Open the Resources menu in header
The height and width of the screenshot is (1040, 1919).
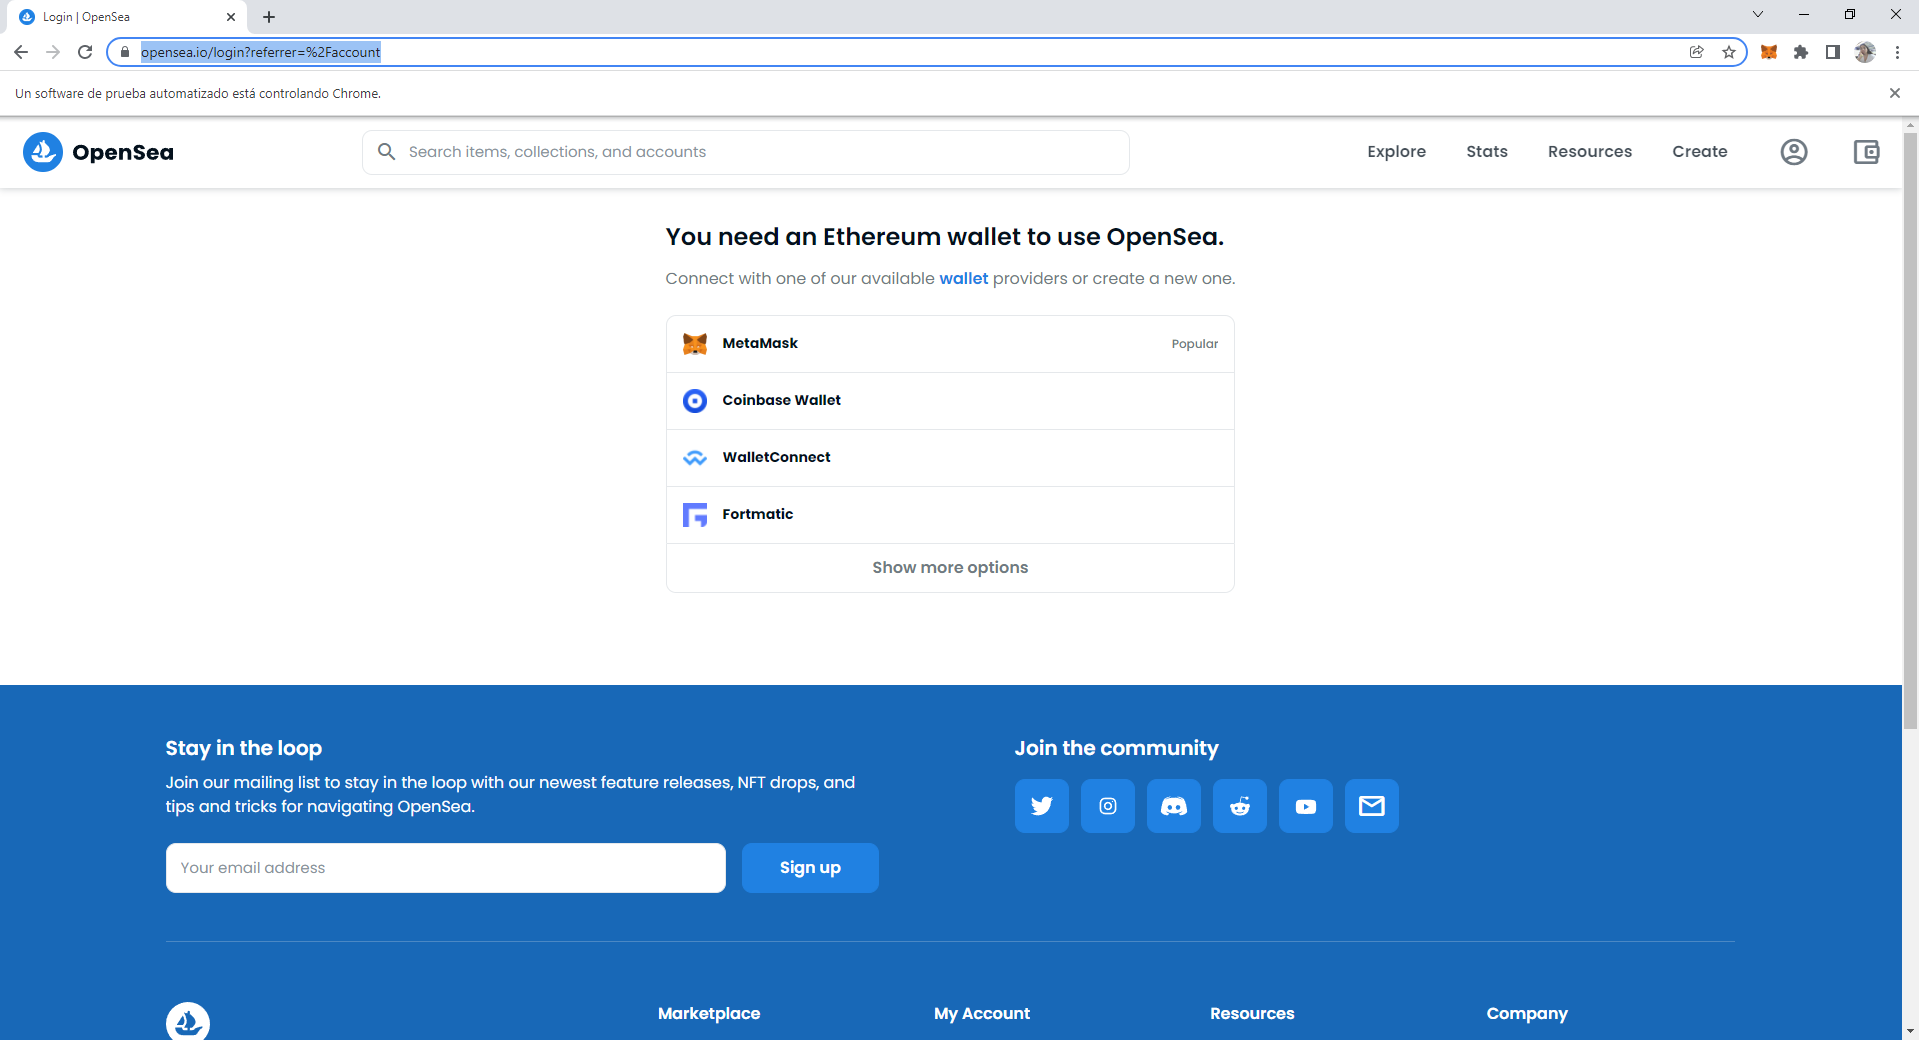[x=1590, y=152]
